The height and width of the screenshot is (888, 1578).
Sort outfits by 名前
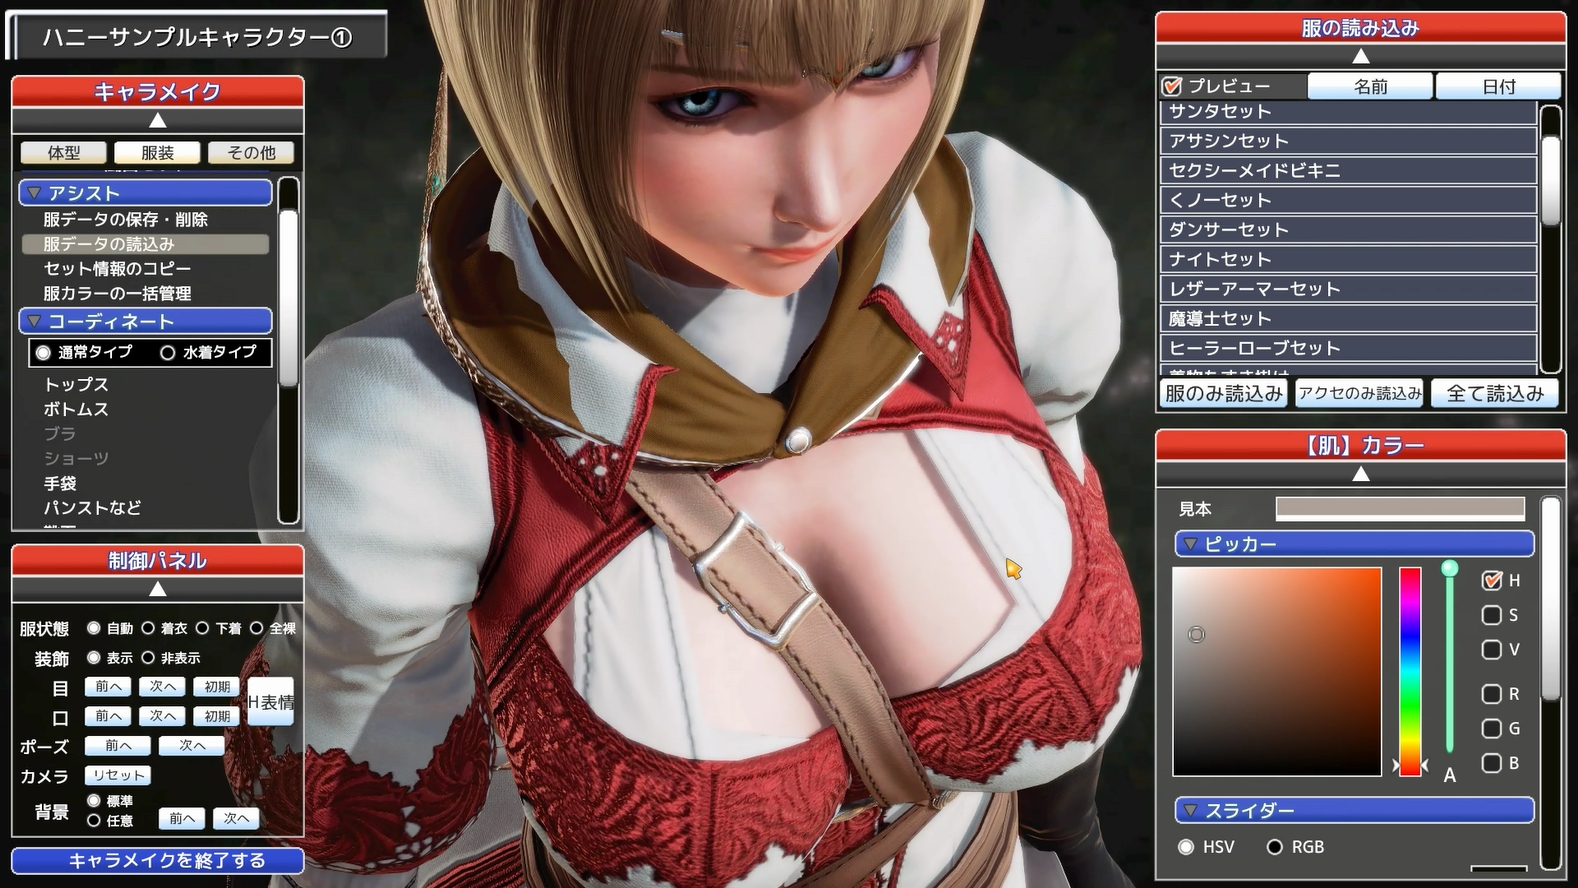pyautogui.click(x=1370, y=87)
